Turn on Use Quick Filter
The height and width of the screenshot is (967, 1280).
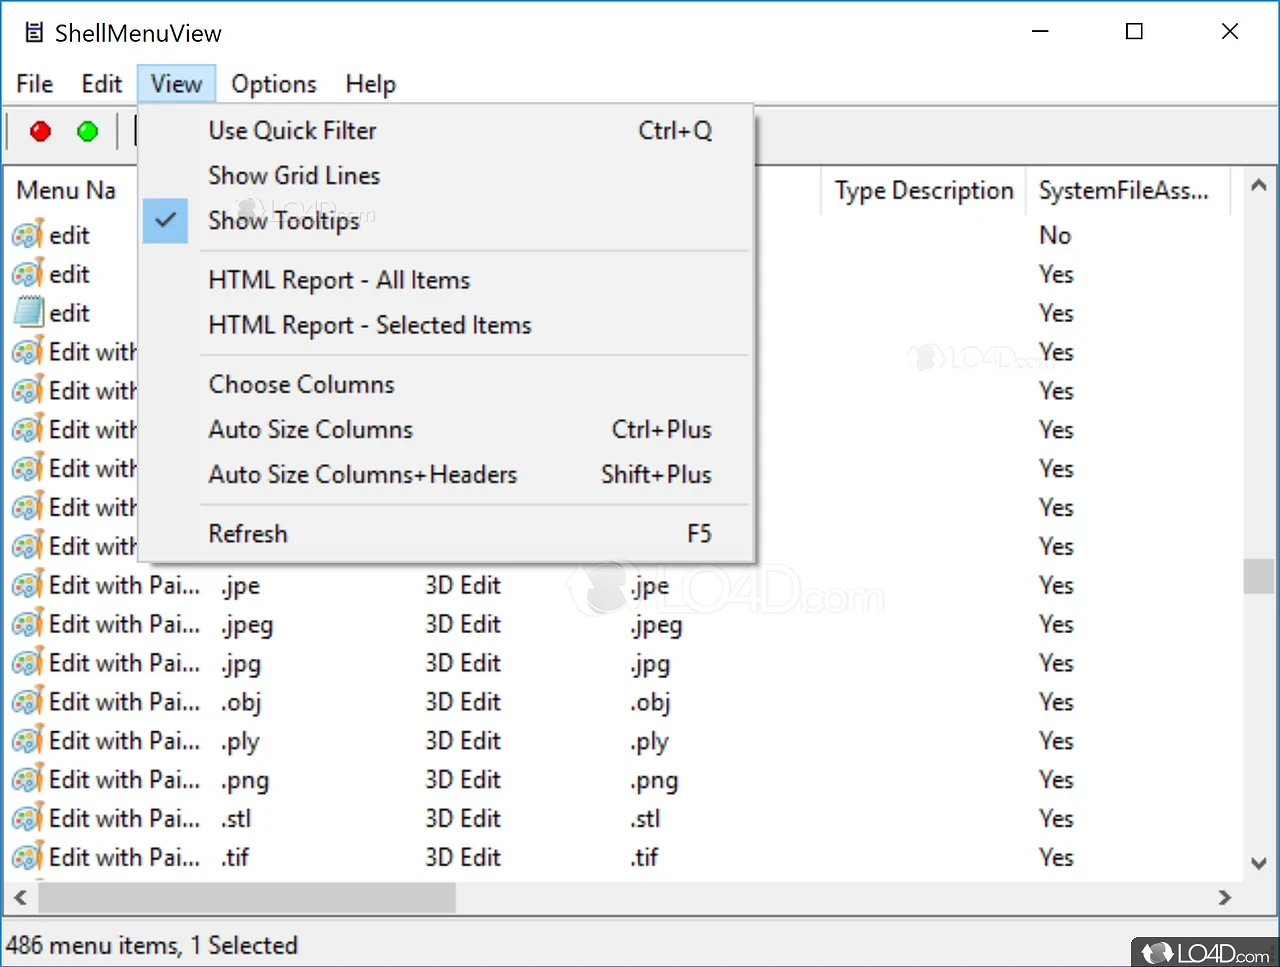click(x=292, y=131)
